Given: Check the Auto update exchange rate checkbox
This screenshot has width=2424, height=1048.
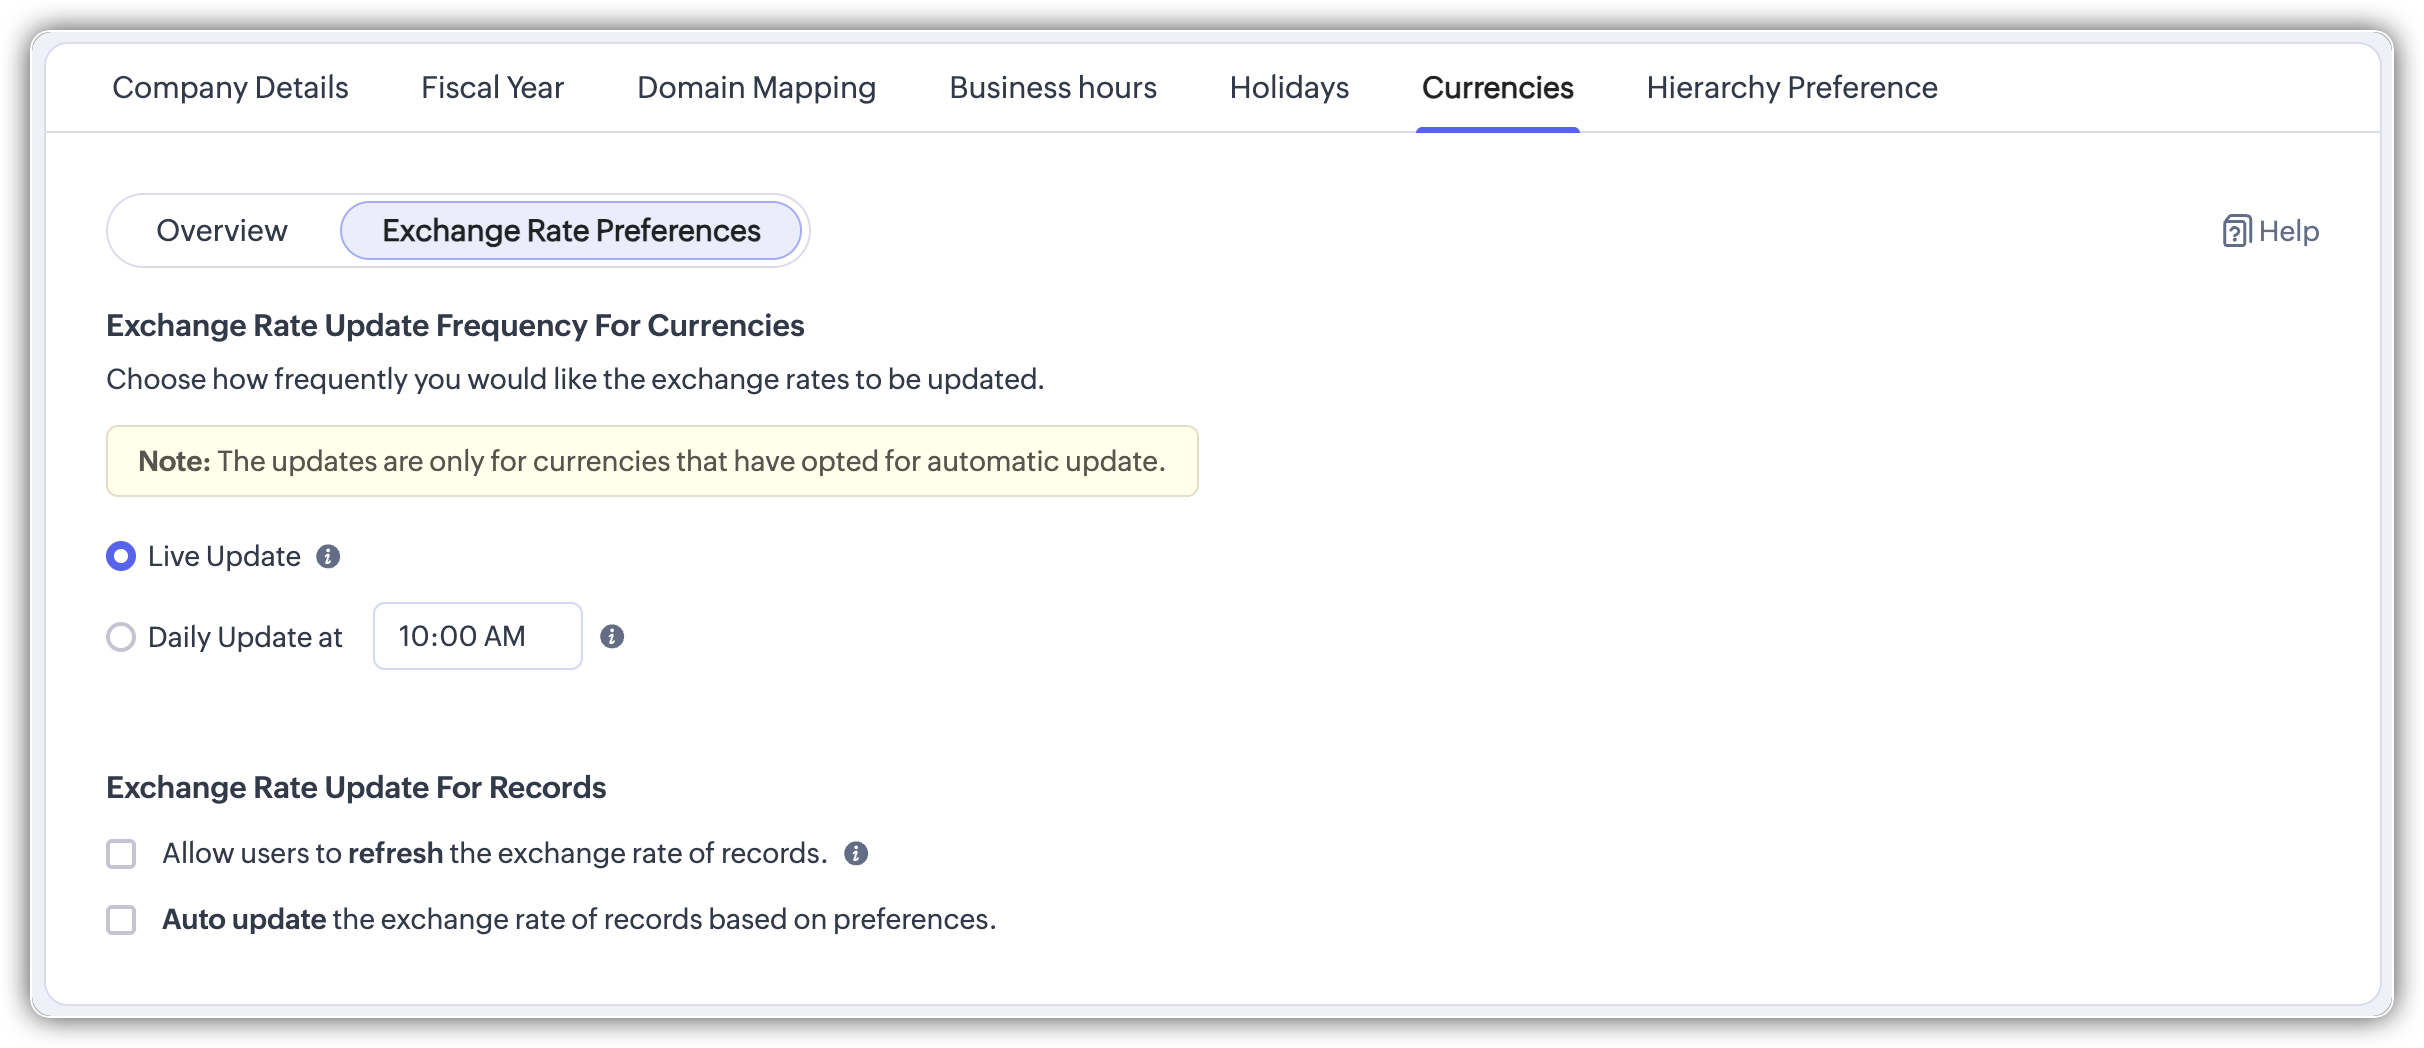Looking at the screenshot, I should click(121, 920).
